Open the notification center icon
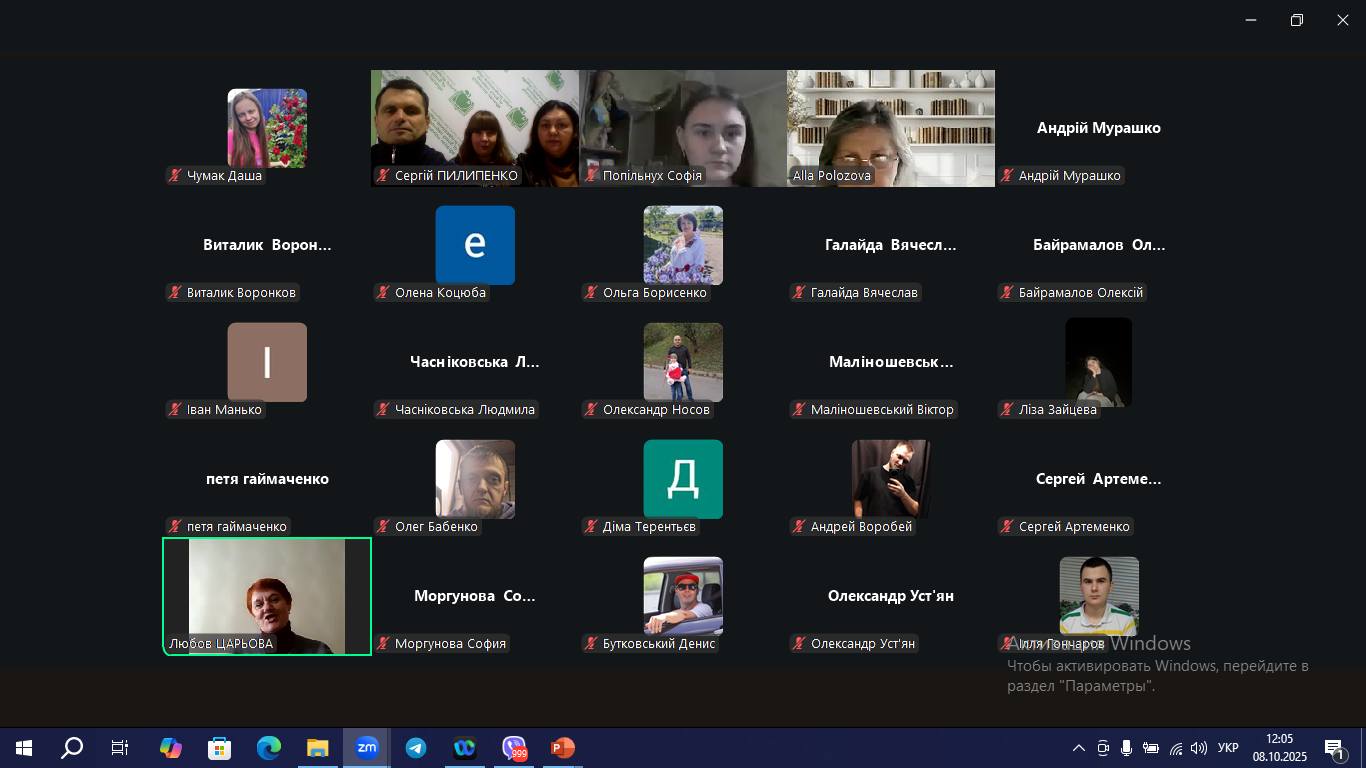 point(1334,748)
